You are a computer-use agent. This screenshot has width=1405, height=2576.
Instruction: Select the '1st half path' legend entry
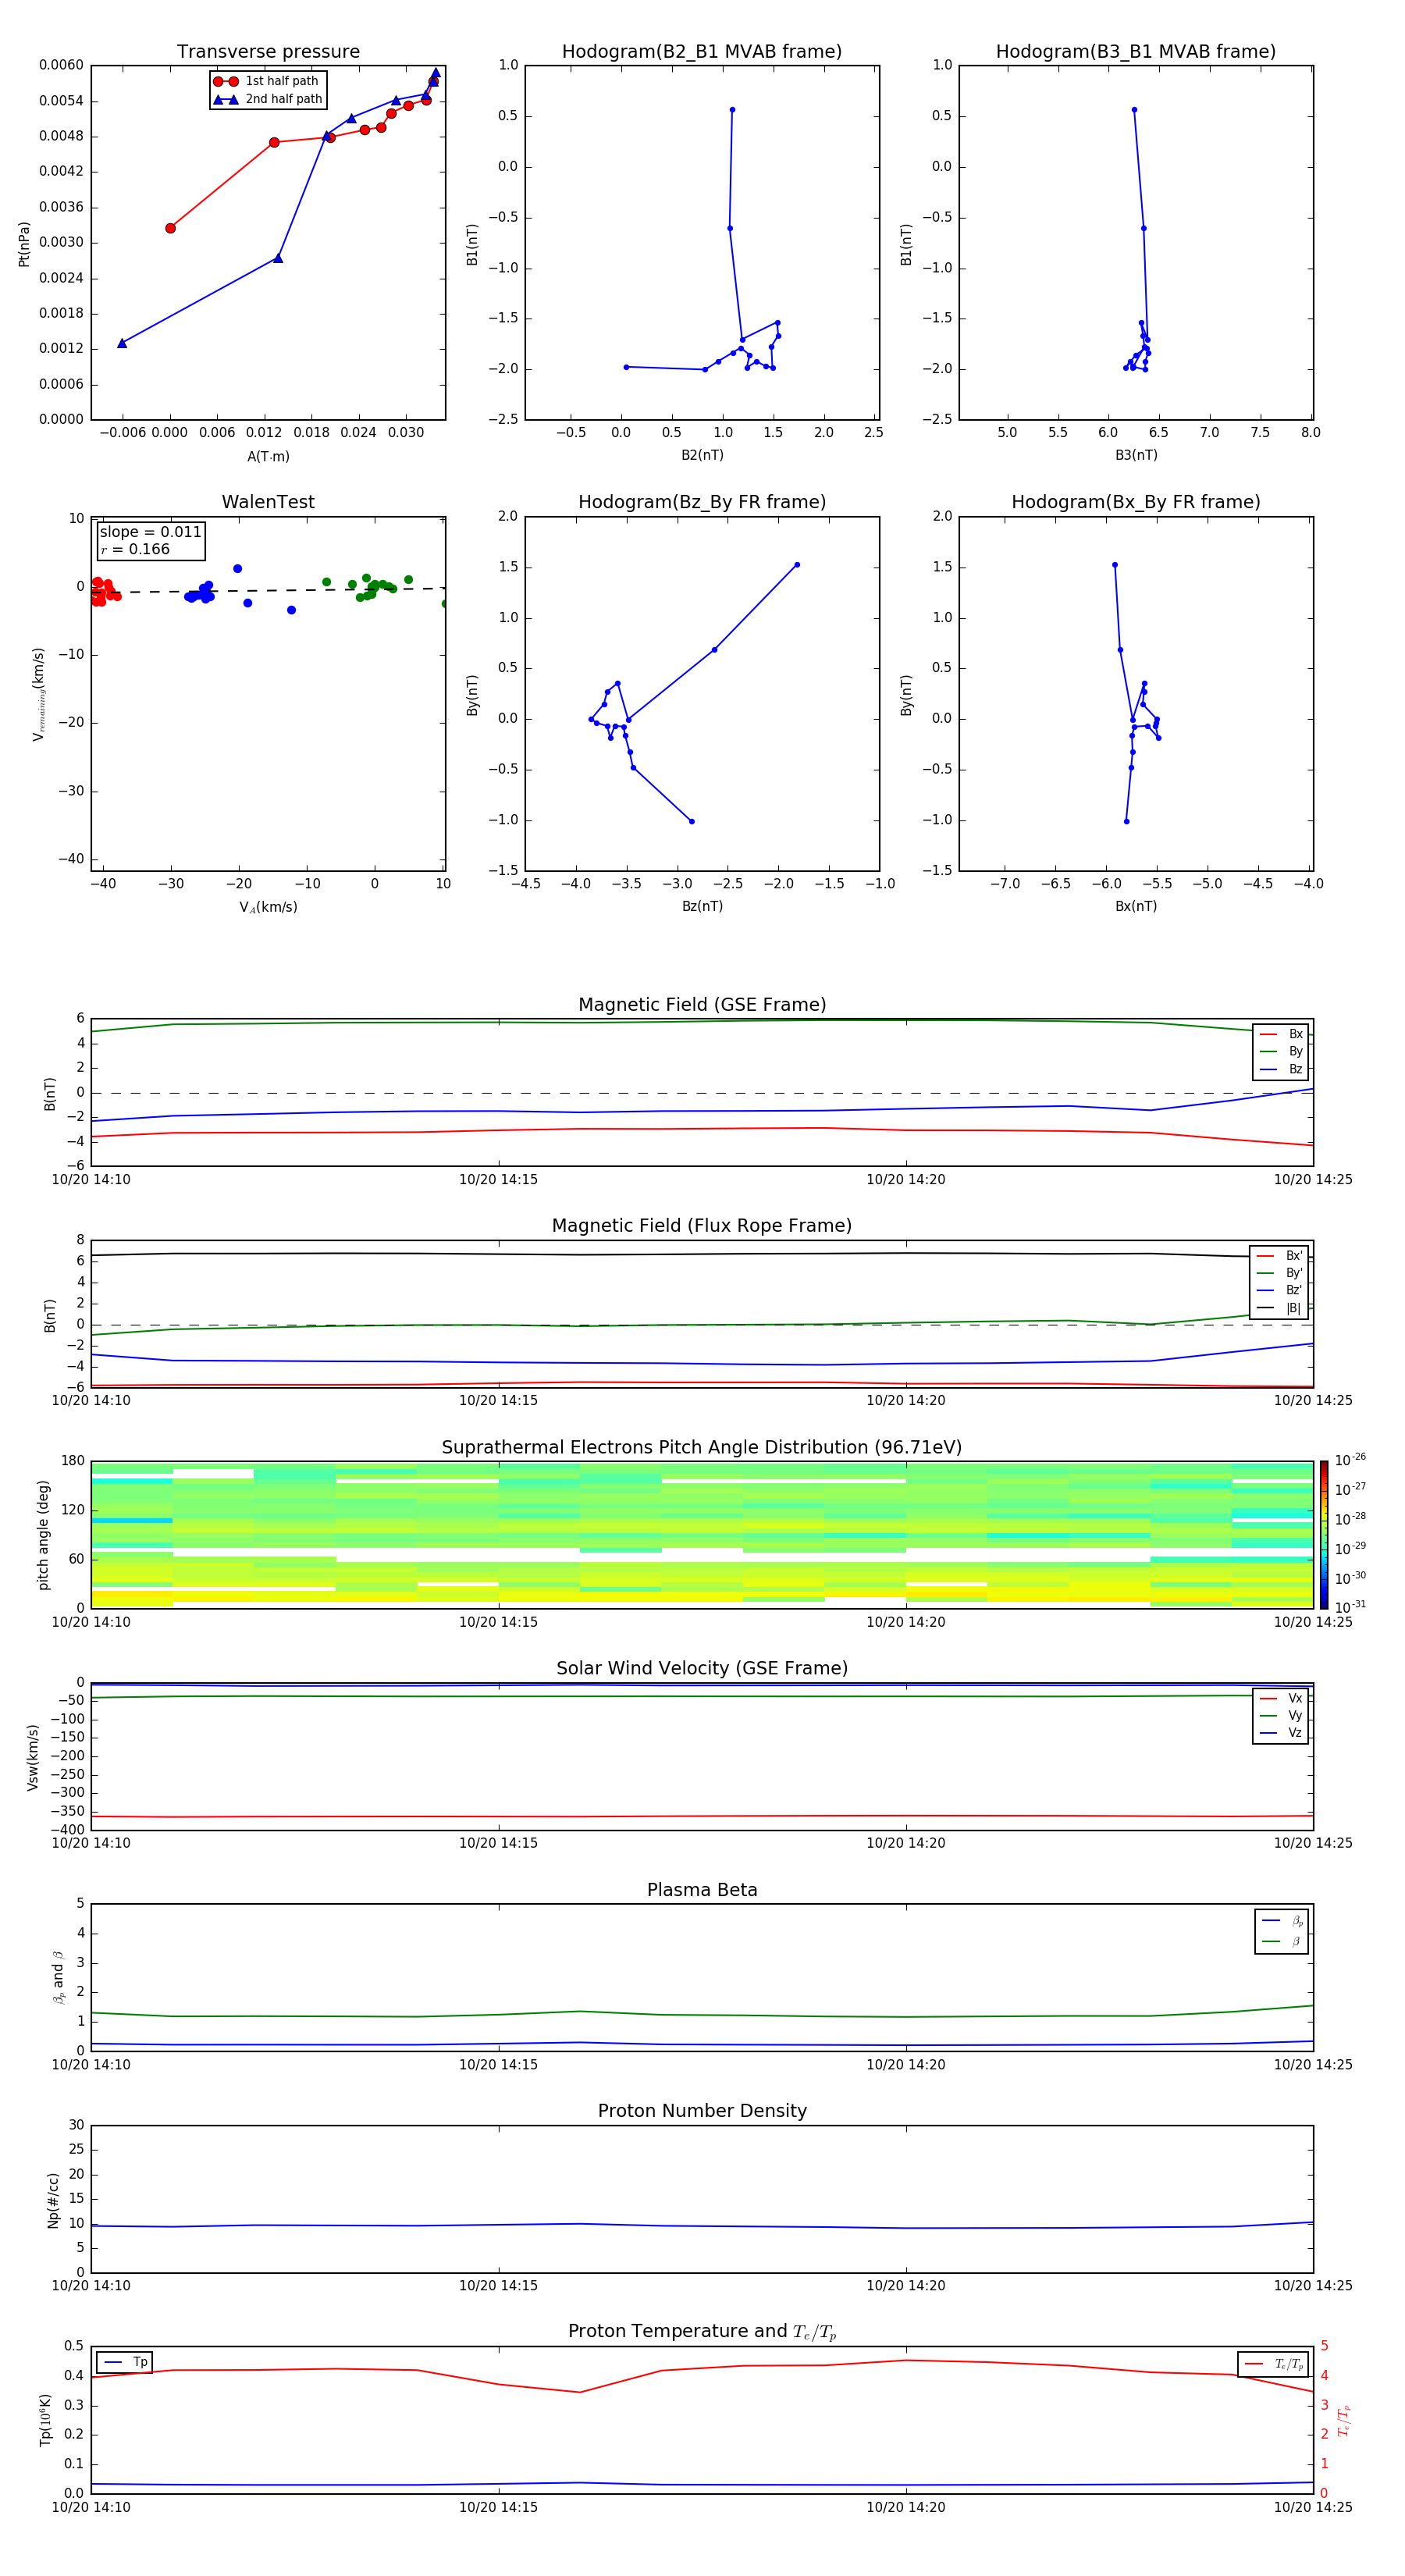pyautogui.click(x=267, y=81)
